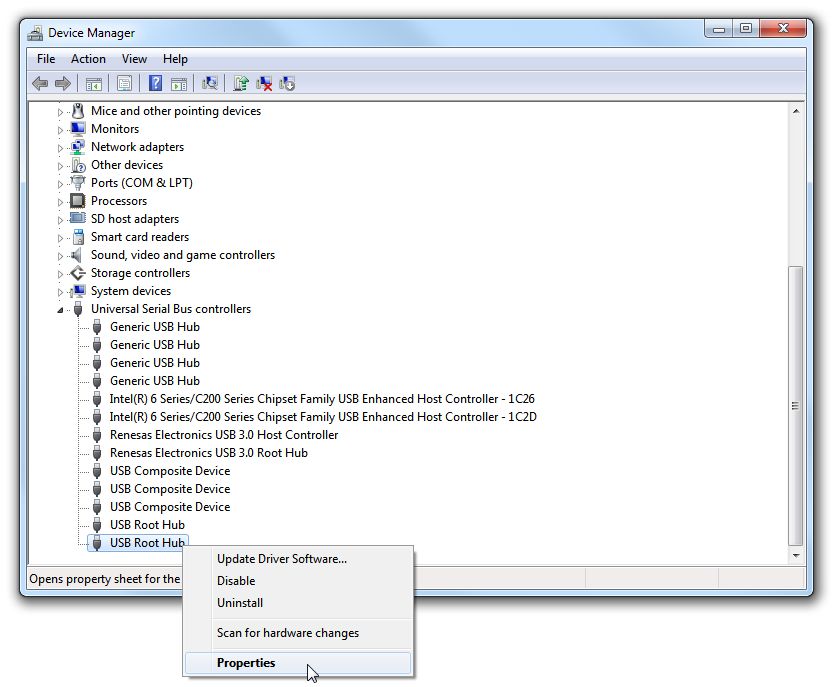Screen dimensions: 833x687
Task: Click the Disable toolbar icon with down arrow
Action: point(287,83)
